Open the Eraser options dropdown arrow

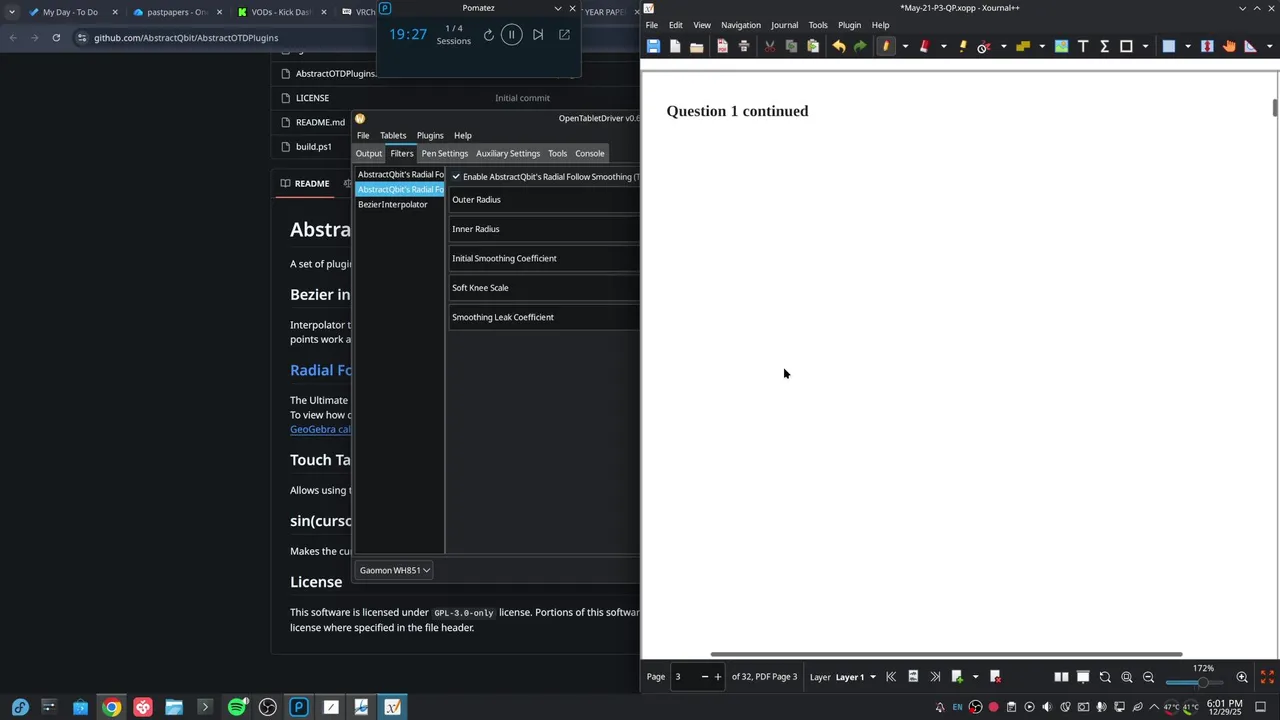point(943,46)
